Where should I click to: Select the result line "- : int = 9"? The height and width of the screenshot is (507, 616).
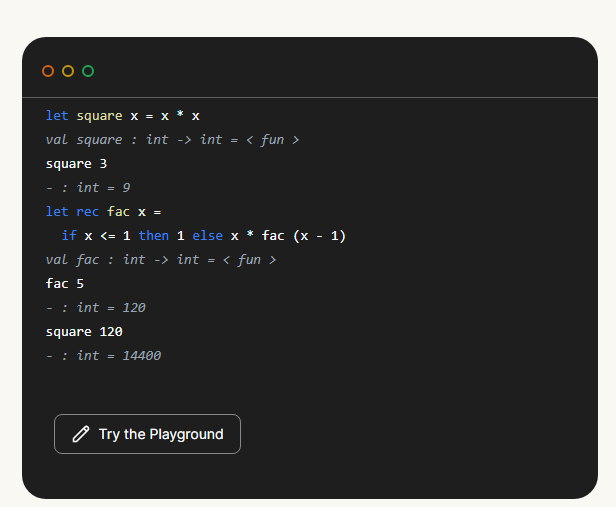tap(88, 188)
